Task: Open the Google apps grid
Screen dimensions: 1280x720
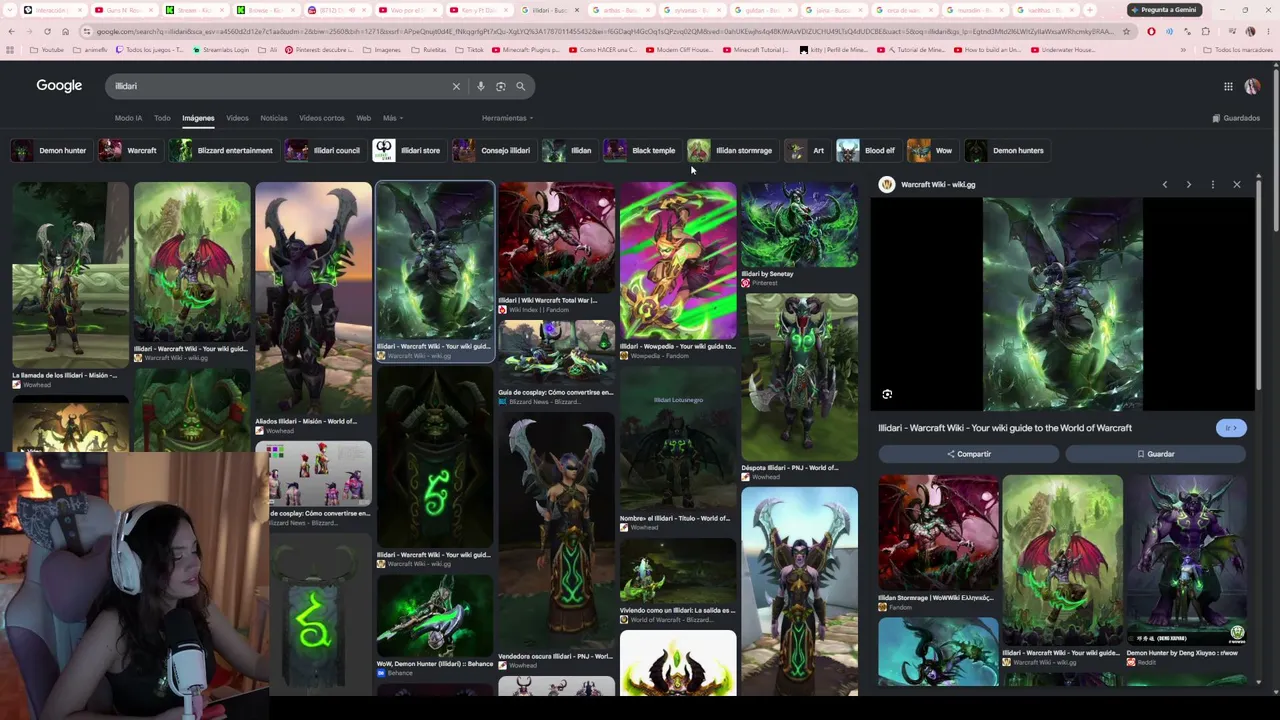Action: point(1228,86)
